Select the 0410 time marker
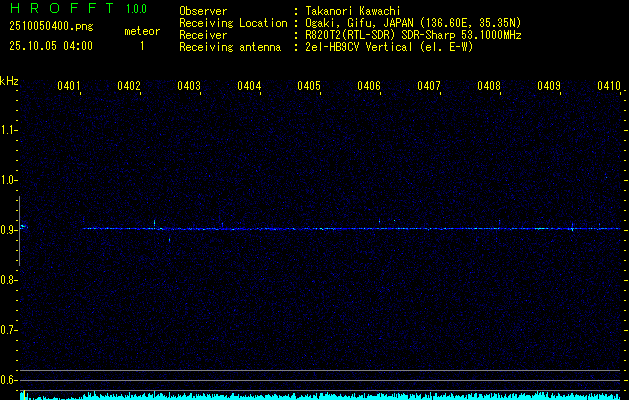The image size is (629, 400). pyautogui.click(x=609, y=86)
